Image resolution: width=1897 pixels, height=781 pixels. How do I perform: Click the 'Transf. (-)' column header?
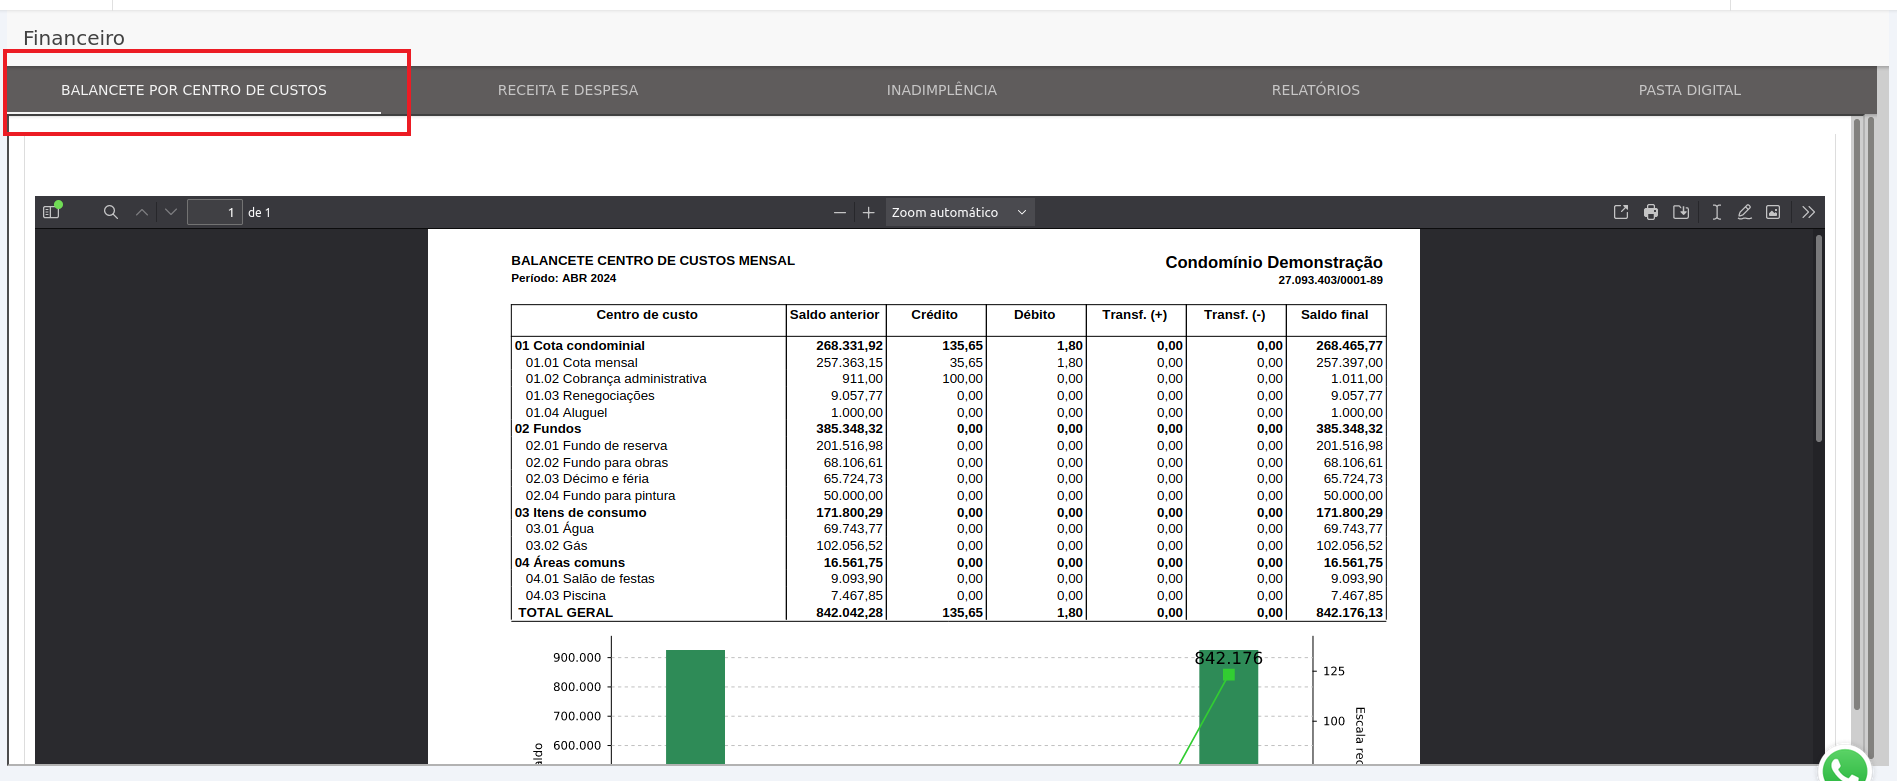pos(1234,315)
